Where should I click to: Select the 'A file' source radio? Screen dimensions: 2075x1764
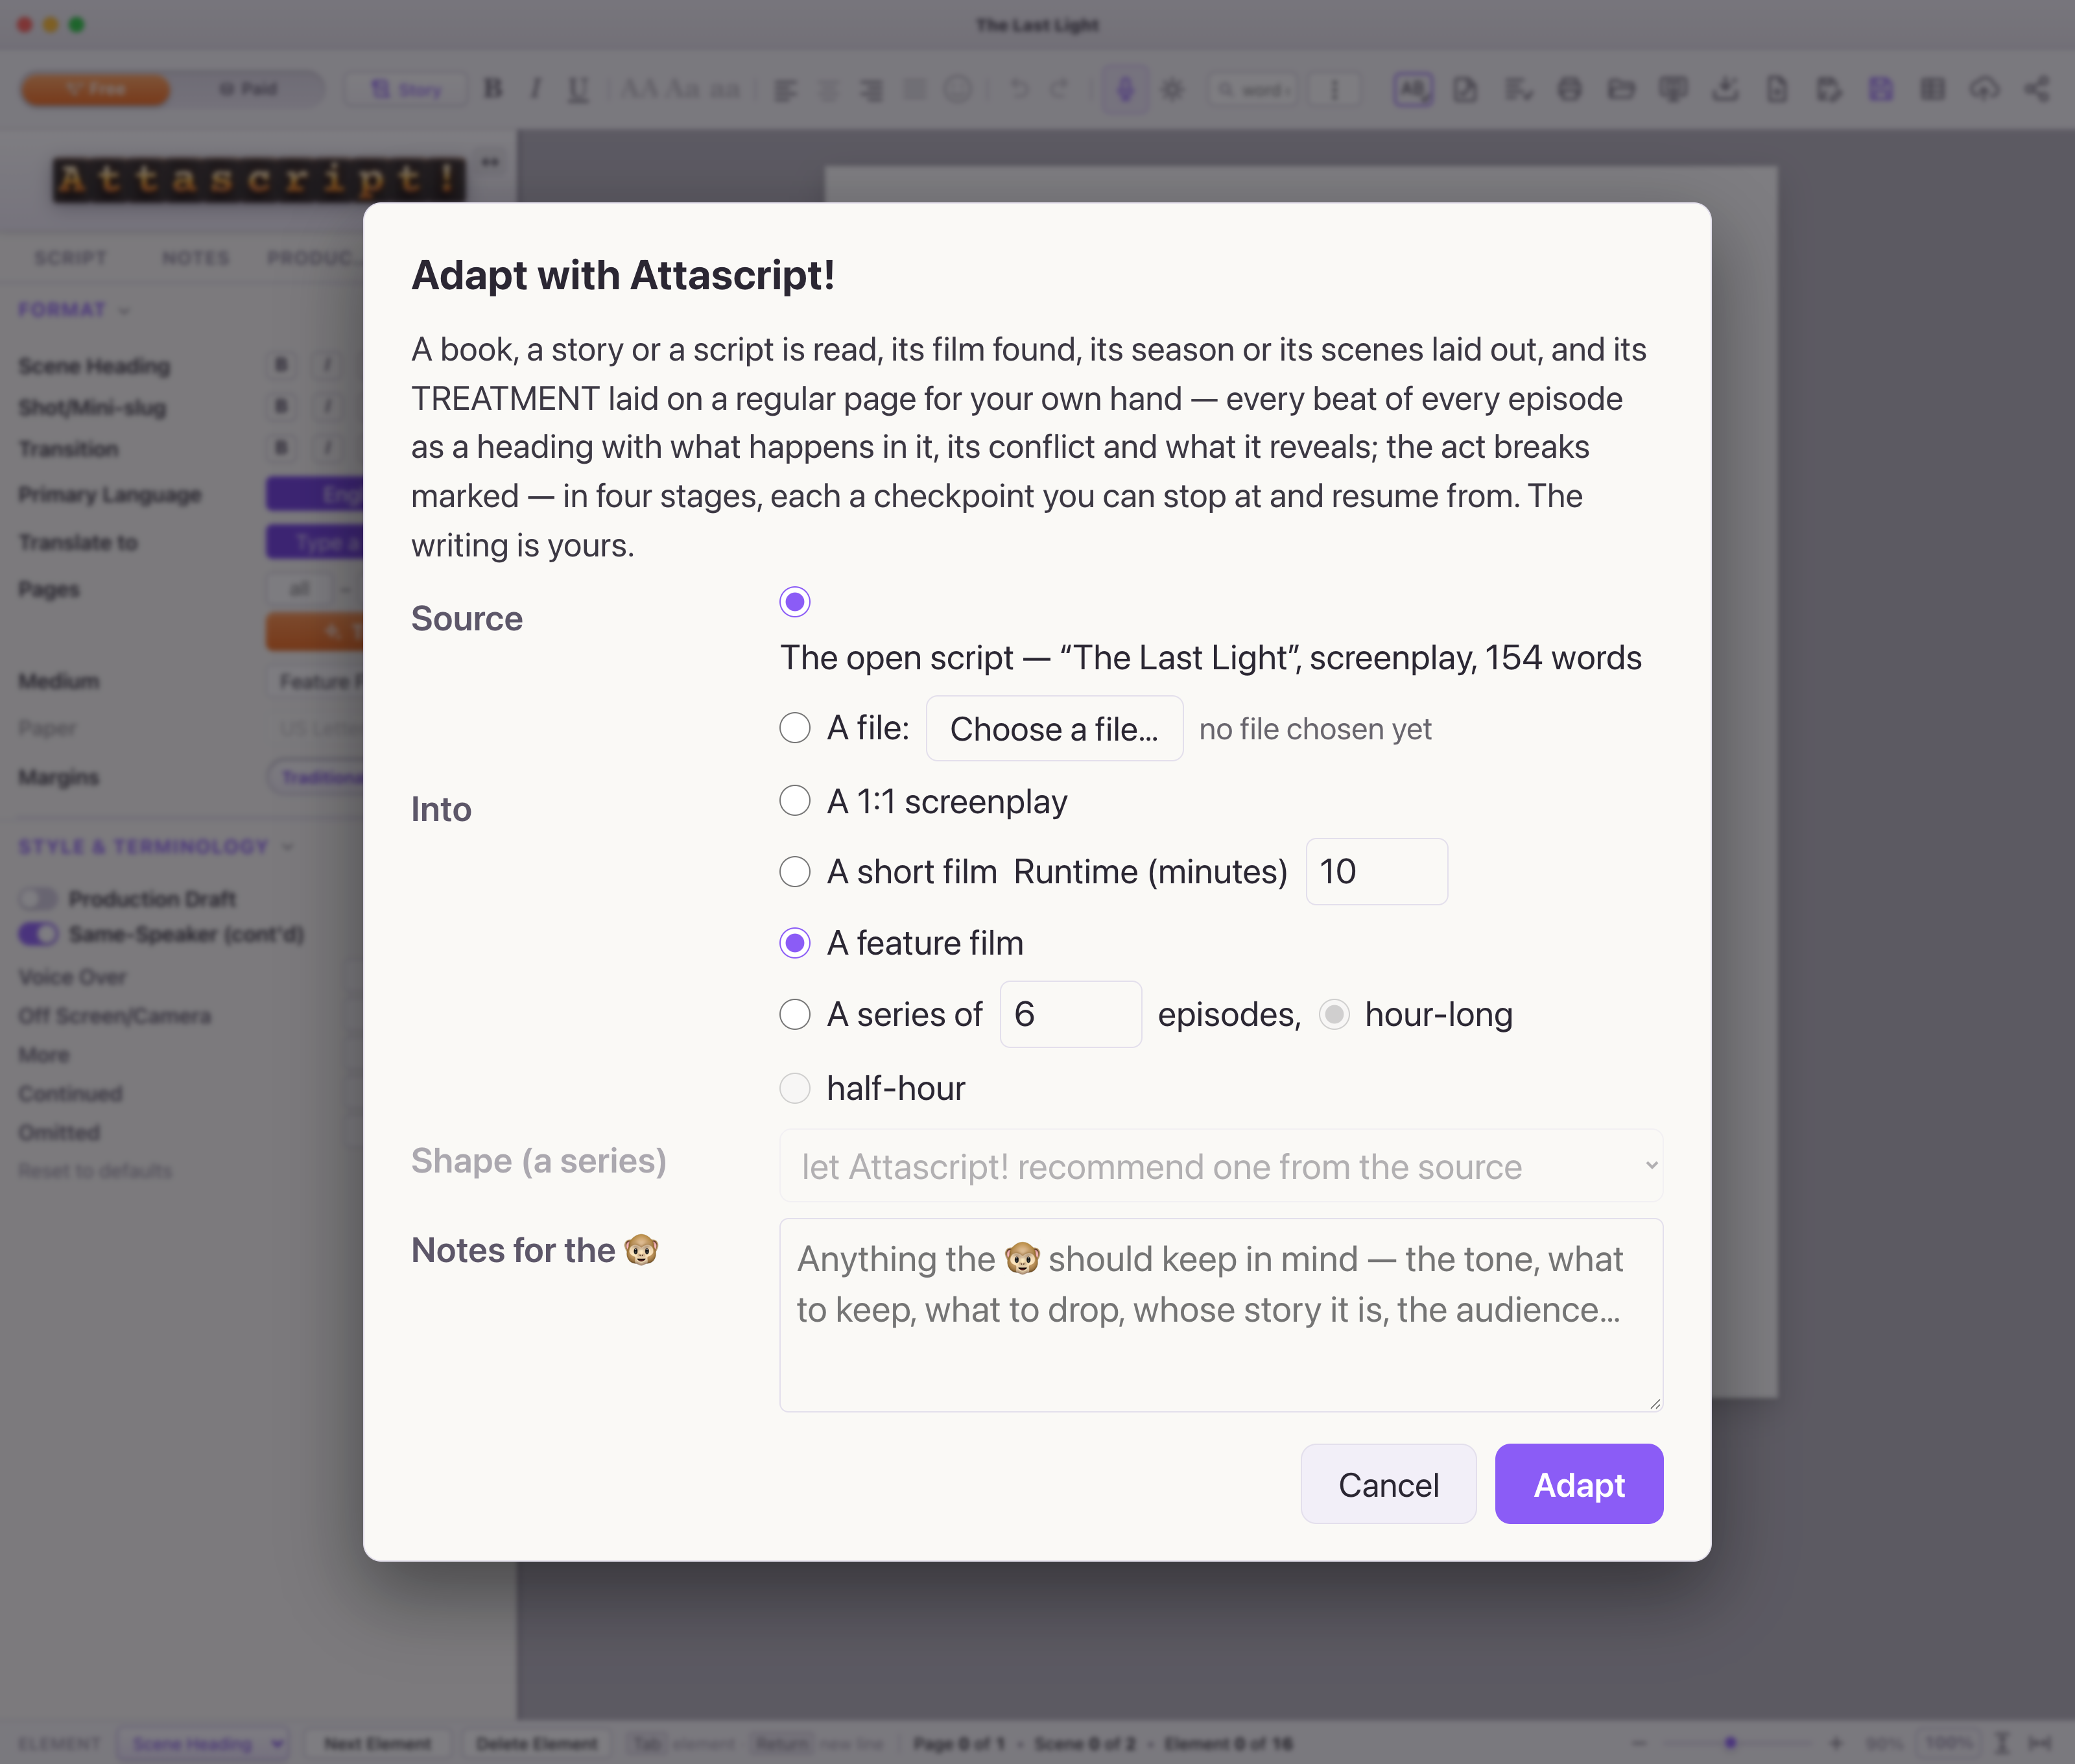[x=795, y=728]
